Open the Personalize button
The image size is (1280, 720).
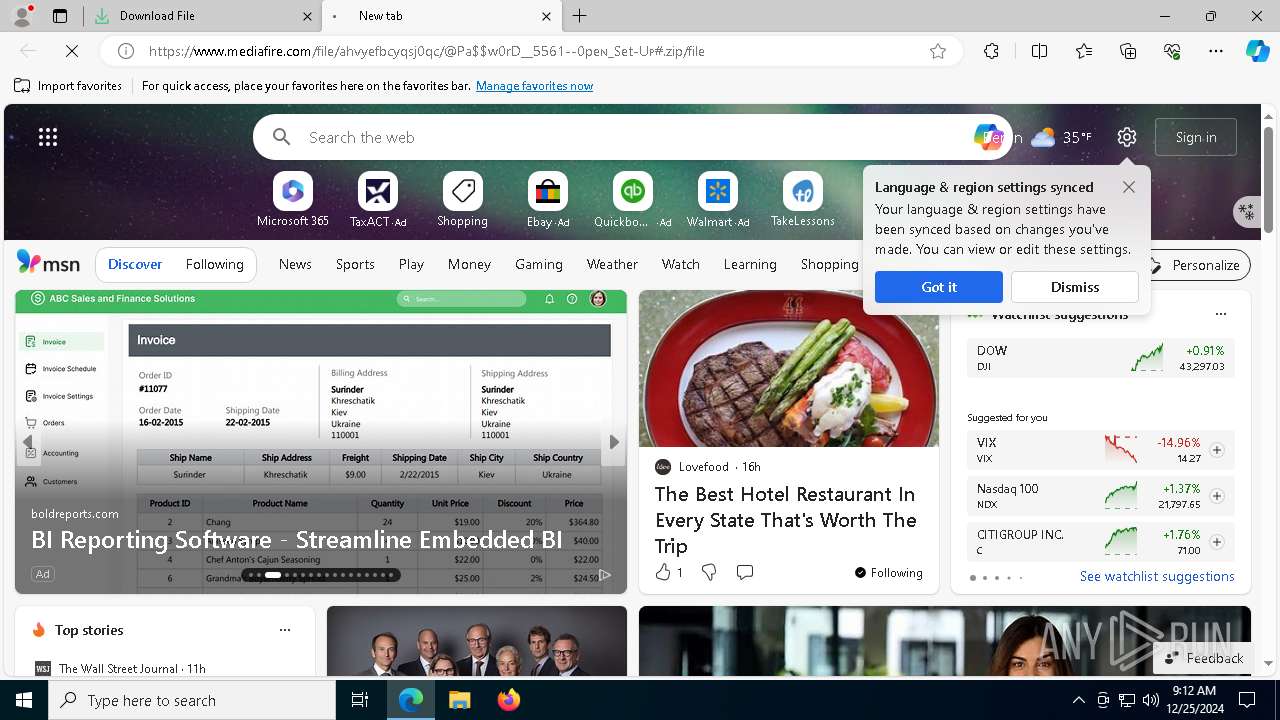click(1195, 265)
